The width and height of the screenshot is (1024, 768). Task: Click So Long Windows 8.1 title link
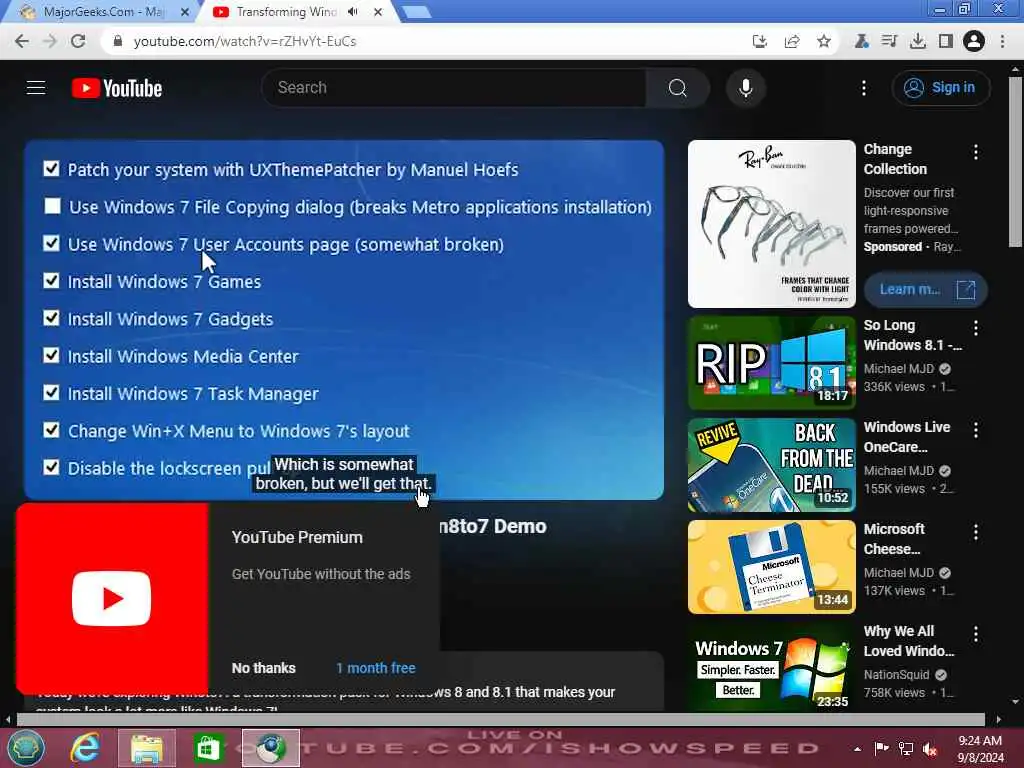pos(912,335)
